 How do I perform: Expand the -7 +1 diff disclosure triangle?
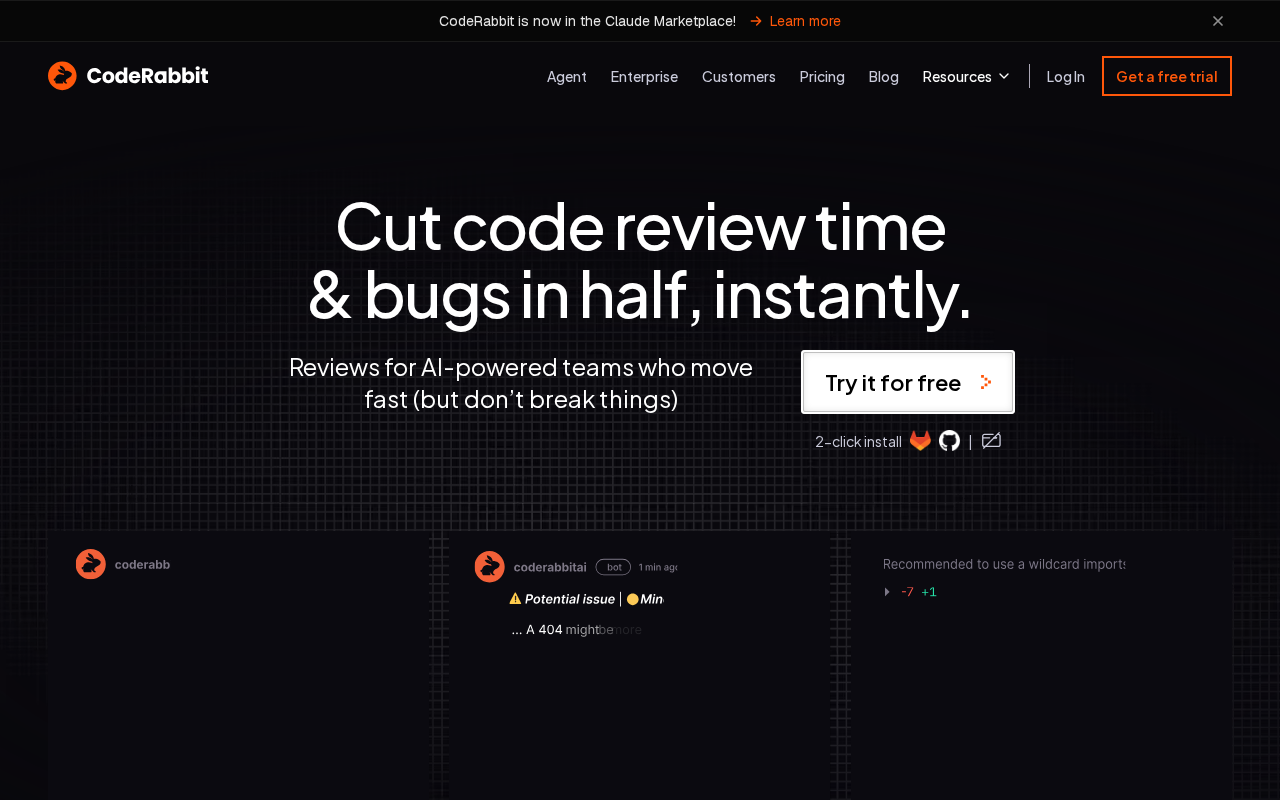click(x=887, y=592)
